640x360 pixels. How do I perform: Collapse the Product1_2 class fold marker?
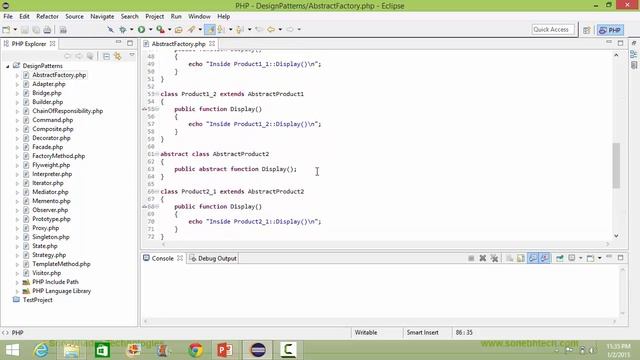157,94
